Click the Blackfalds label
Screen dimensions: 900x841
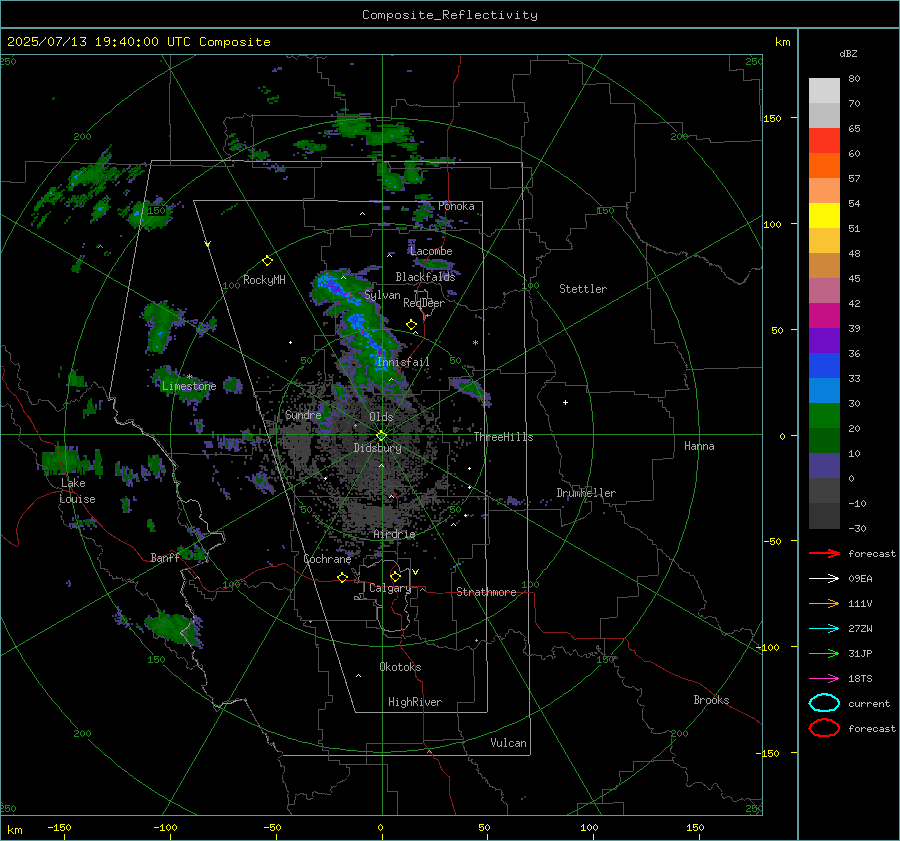[425, 277]
